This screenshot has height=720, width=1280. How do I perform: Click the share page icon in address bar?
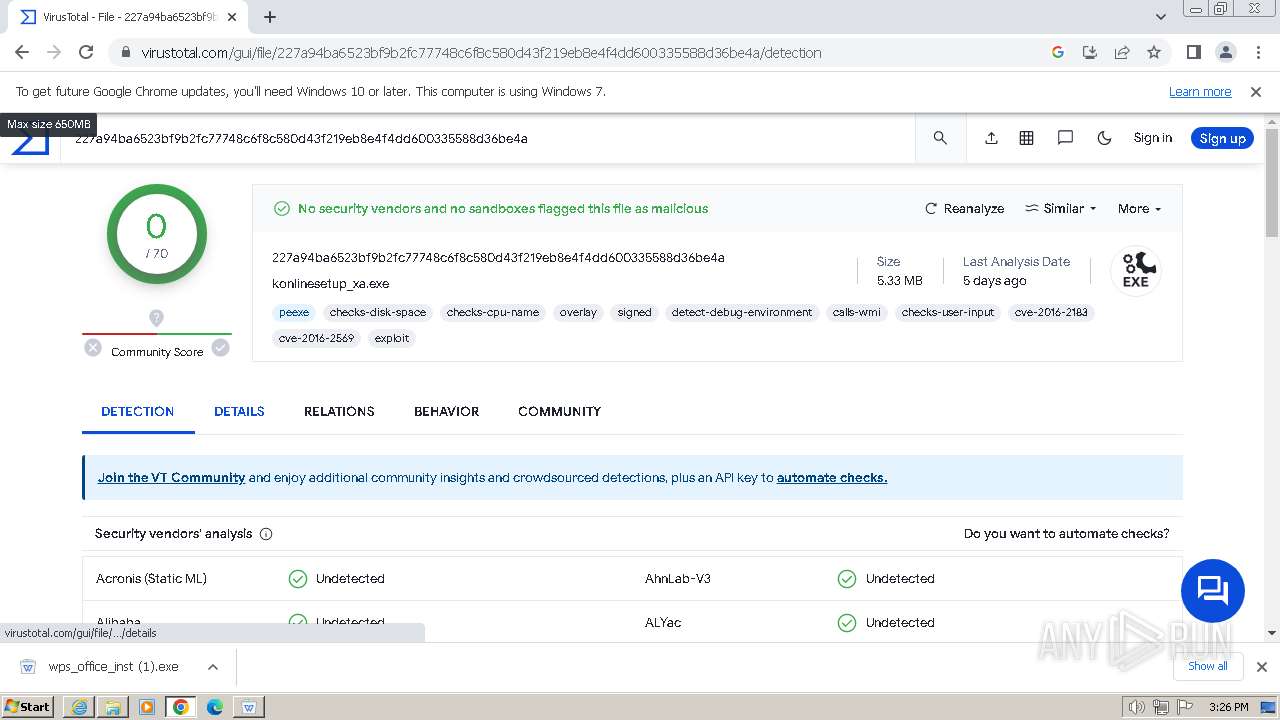tap(1122, 52)
